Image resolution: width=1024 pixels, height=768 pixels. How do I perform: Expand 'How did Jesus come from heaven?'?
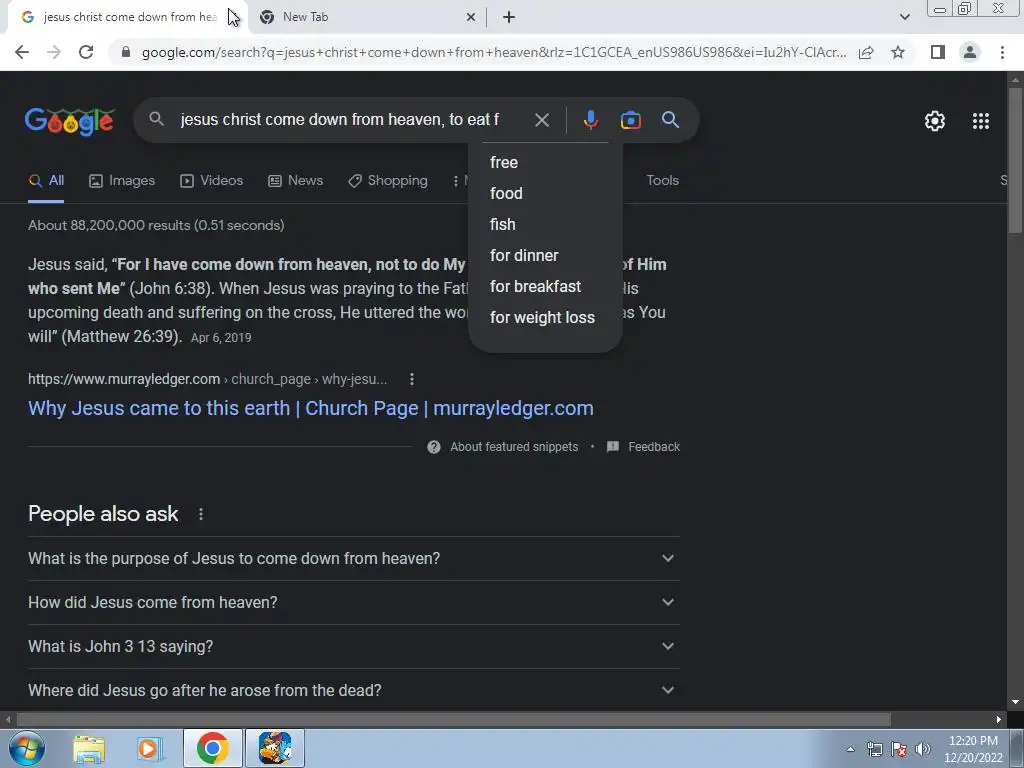tap(354, 603)
